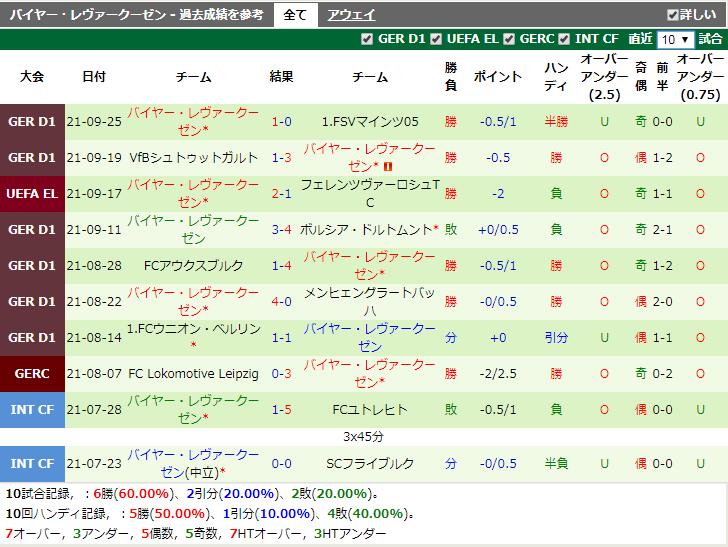Open メンヒェングラートバッハ team link
Screen dimensions: 728x547
[x=370, y=301]
